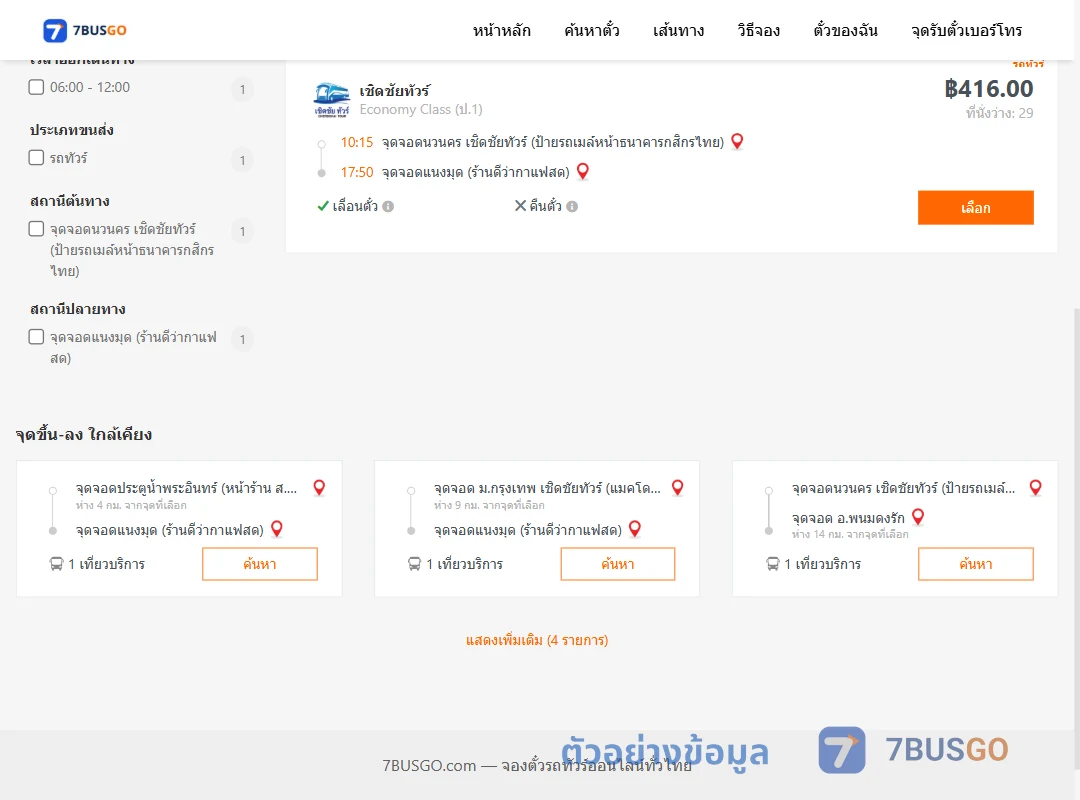Tick the 06:00 - 12:00 departure time checkbox
Viewport: 1080px width, 800px height.
37,87
